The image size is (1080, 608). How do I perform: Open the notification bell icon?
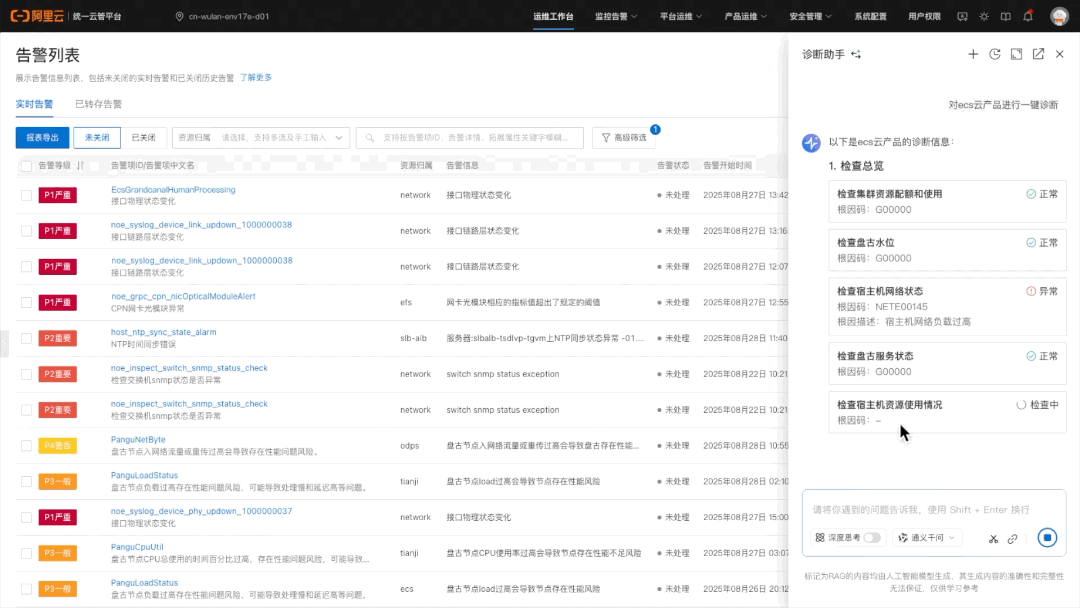click(x=1028, y=16)
